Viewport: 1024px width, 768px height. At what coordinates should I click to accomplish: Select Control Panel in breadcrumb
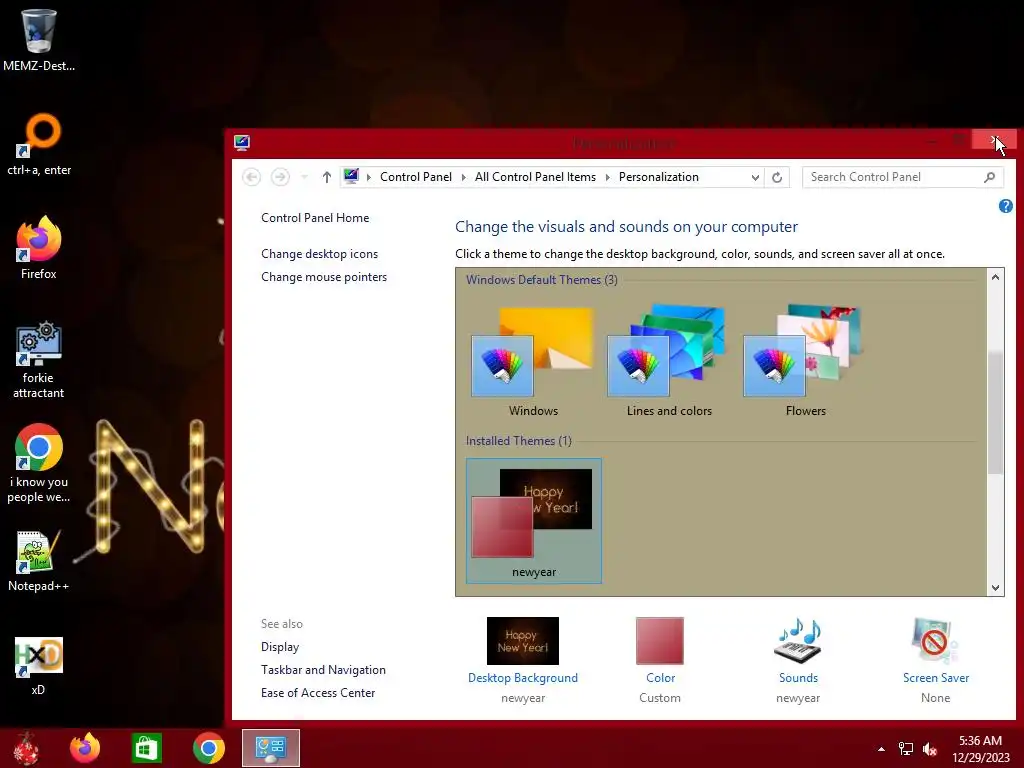pyautogui.click(x=416, y=177)
